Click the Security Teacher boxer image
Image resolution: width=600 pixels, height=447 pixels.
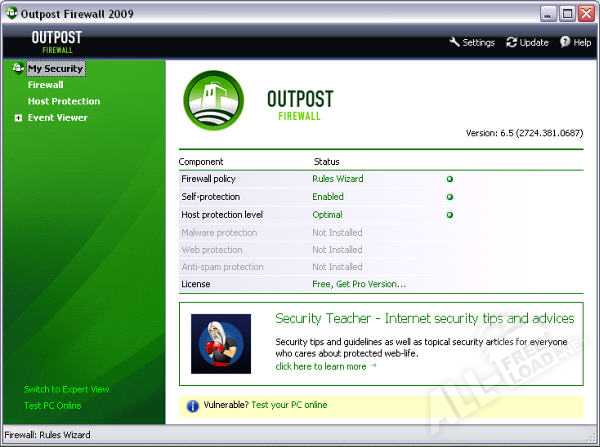(220, 344)
